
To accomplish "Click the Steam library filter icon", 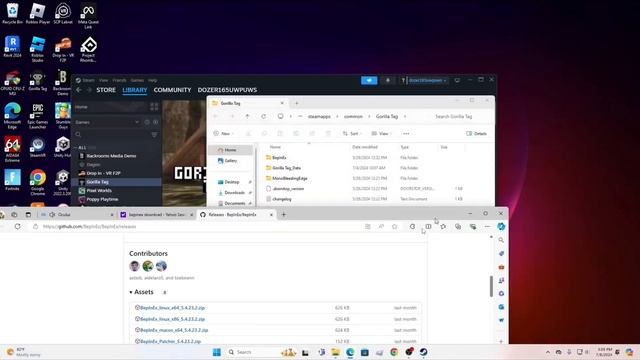I will click(x=154, y=134).
